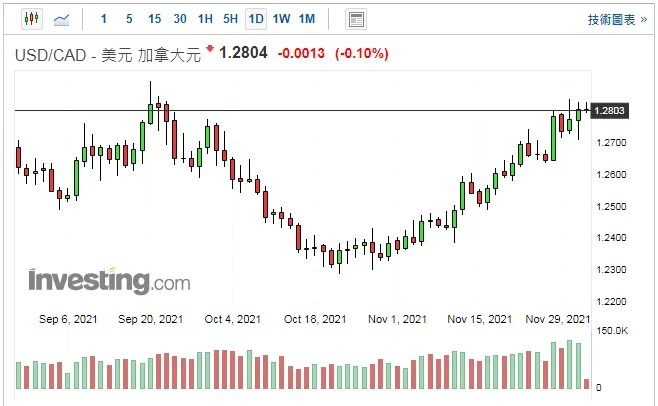Screen dimensions: 658x406
Task: Click the Oct 4, 2021 date label
Action: tap(232, 320)
